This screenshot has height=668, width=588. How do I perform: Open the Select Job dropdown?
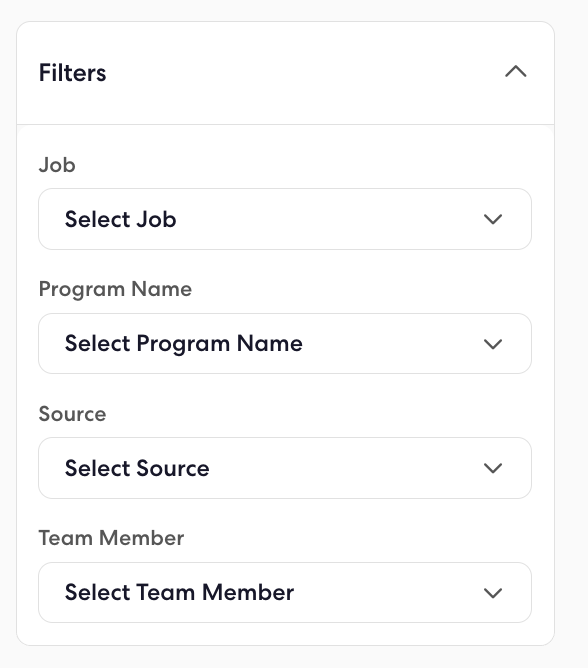285,219
